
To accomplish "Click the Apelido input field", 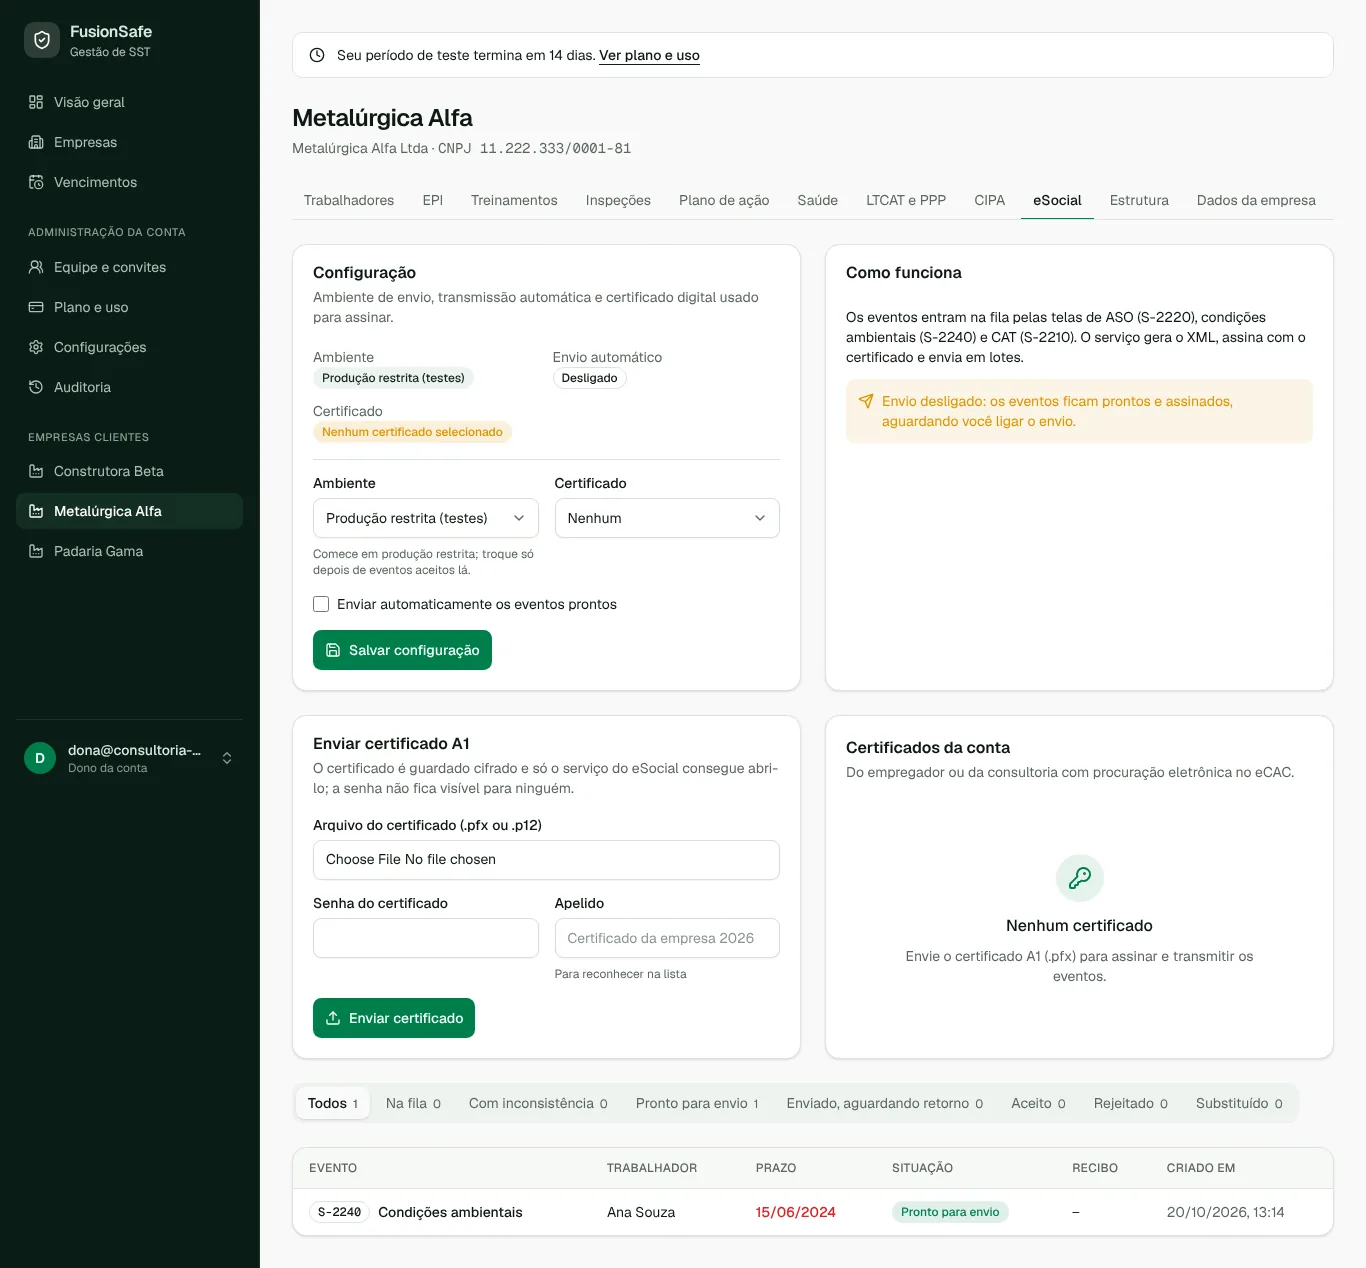I will click(x=667, y=938).
